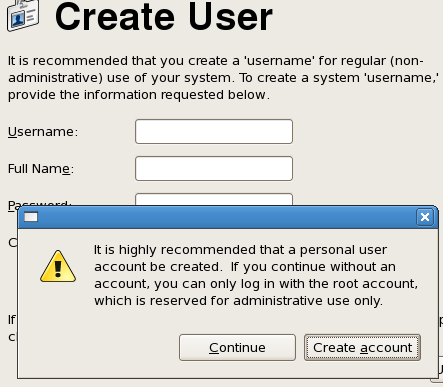Choose Create account in the dialog

click(362, 347)
